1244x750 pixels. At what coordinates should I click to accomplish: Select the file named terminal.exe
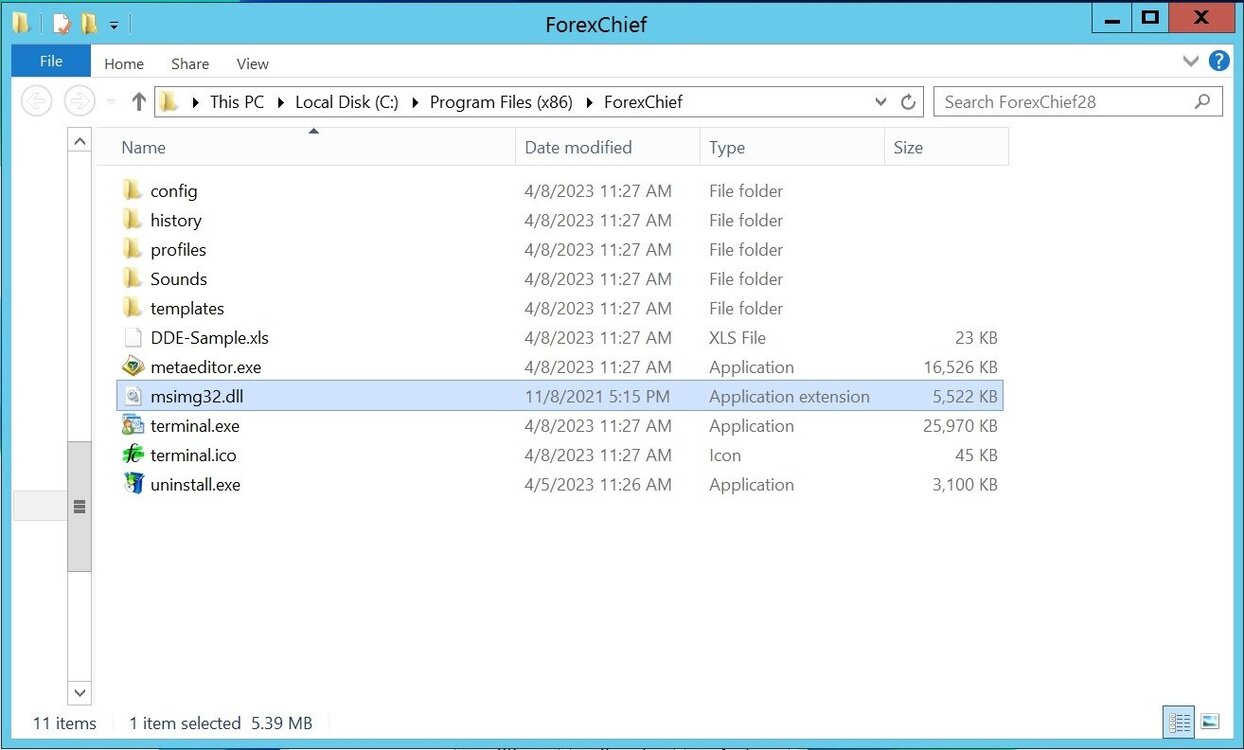[x=195, y=426]
